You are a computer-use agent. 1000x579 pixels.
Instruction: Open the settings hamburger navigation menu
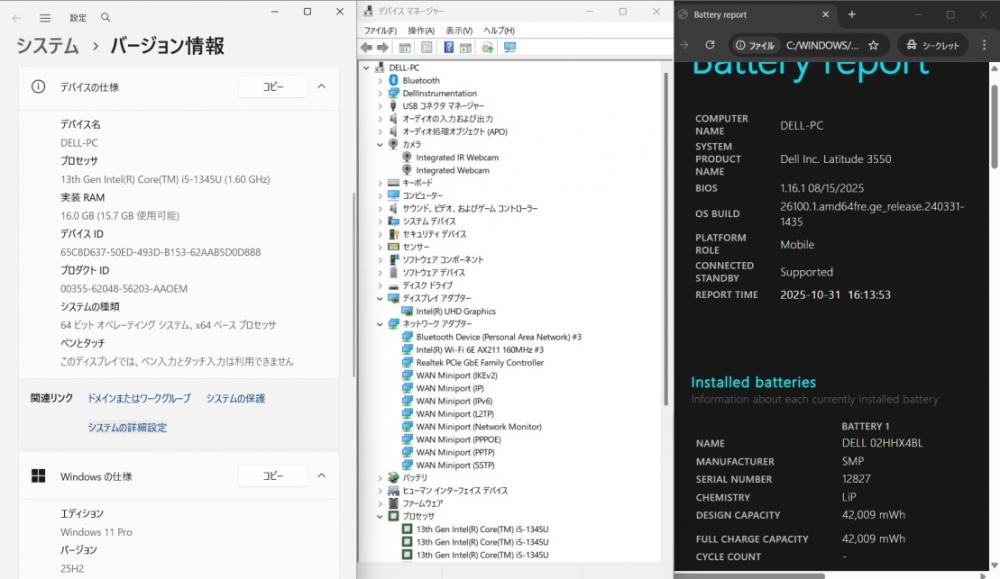(x=45, y=18)
